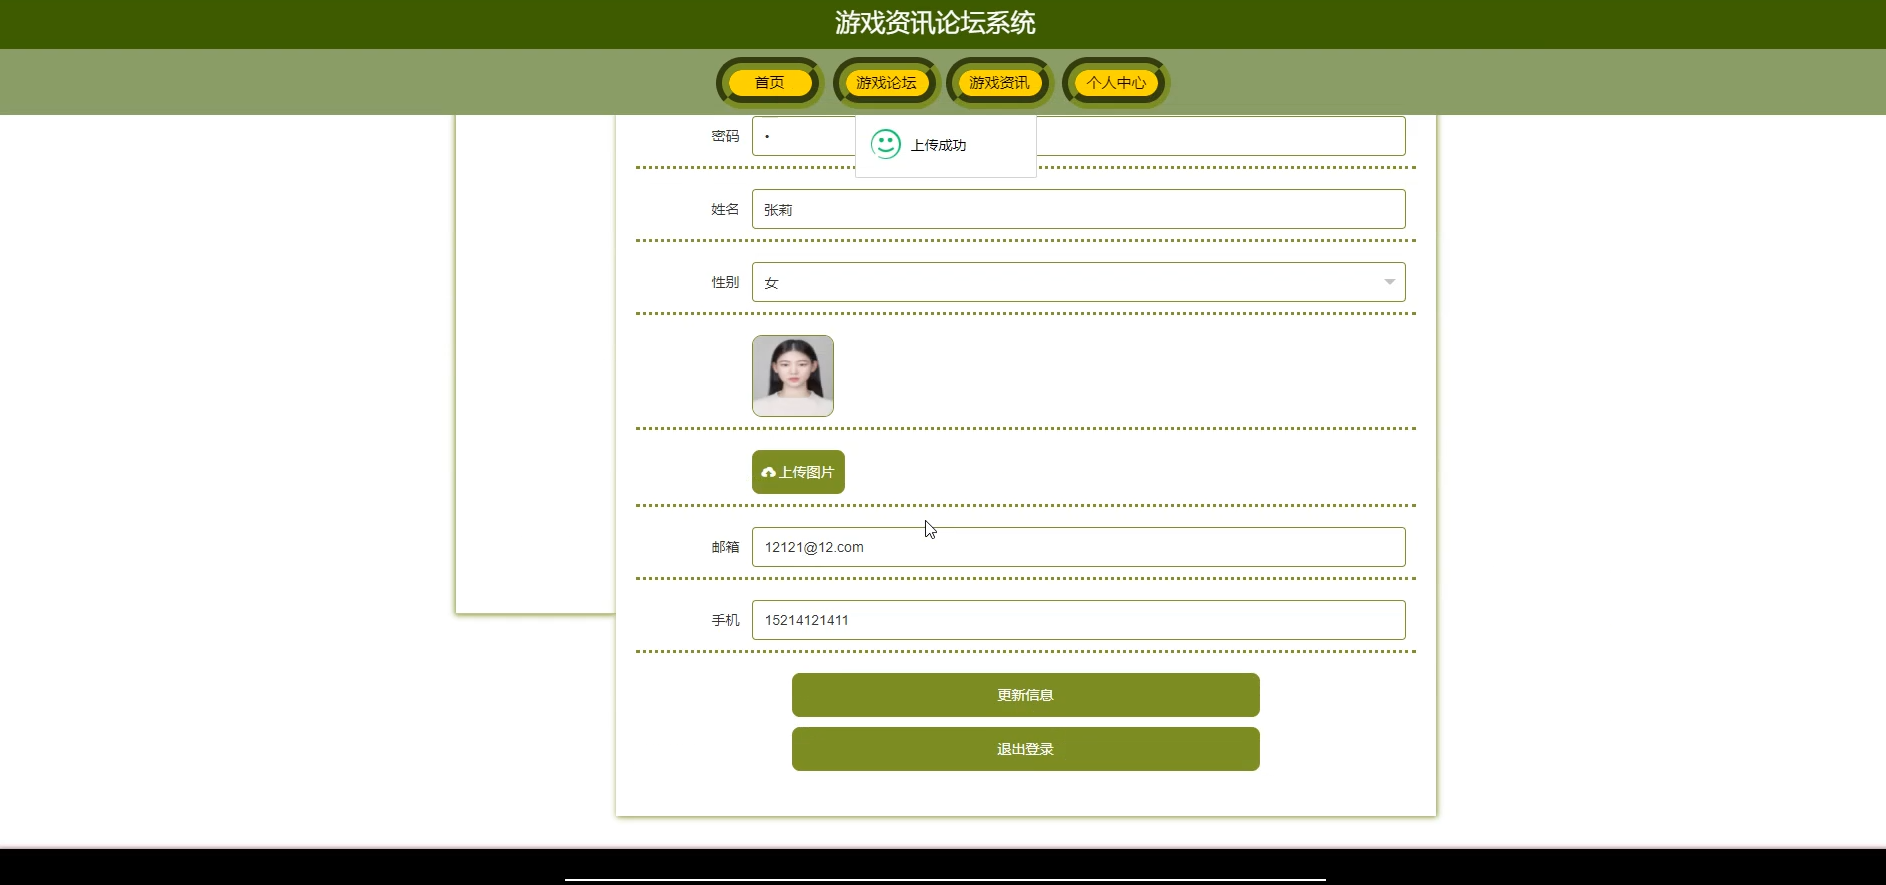Click the 姓名 label text
The width and height of the screenshot is (1886, 885).
click(x=725, y=209)
